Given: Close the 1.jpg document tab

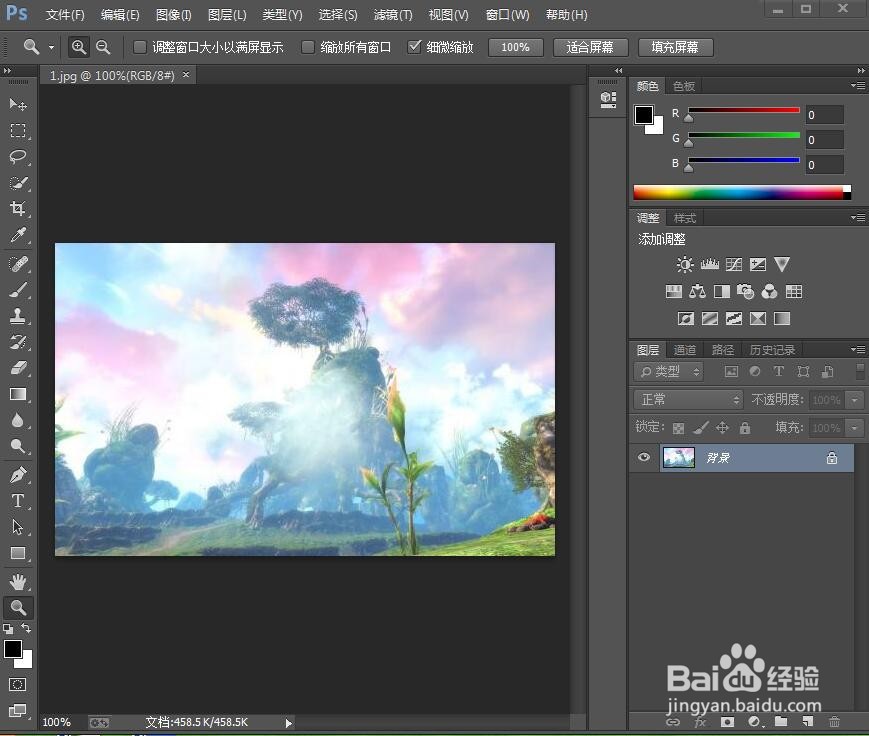Looking at the screenshot, I should [x=186, y=74].
